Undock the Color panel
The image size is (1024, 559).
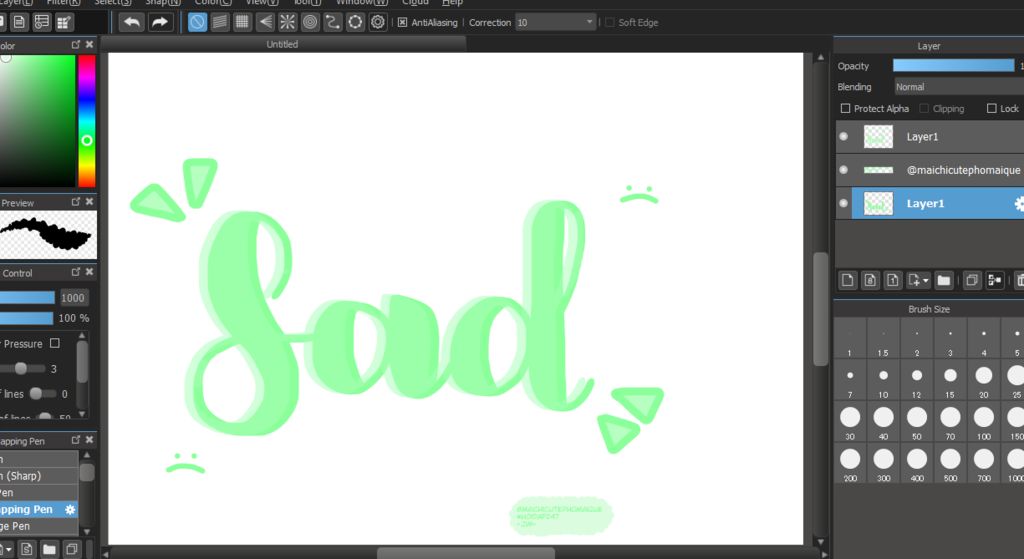[x=76, y=44]
